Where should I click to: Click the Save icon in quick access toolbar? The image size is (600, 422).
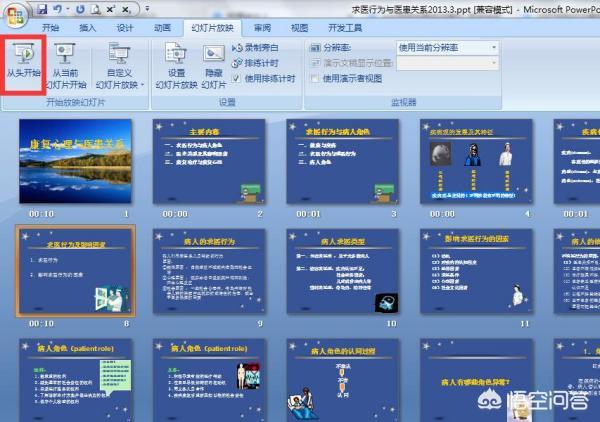tap(42, 9)
